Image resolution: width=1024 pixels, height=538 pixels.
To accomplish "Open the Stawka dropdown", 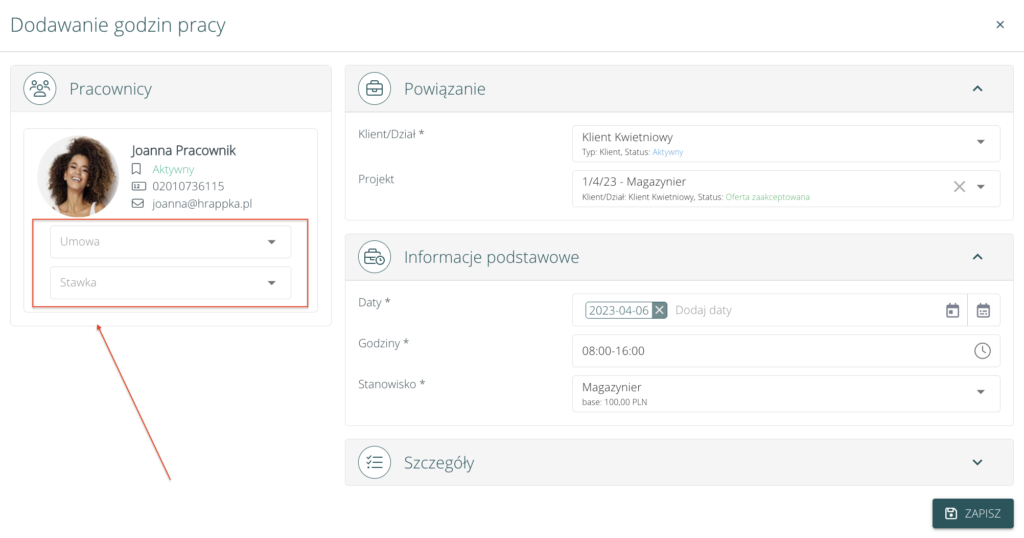I will tap(271, 283).
